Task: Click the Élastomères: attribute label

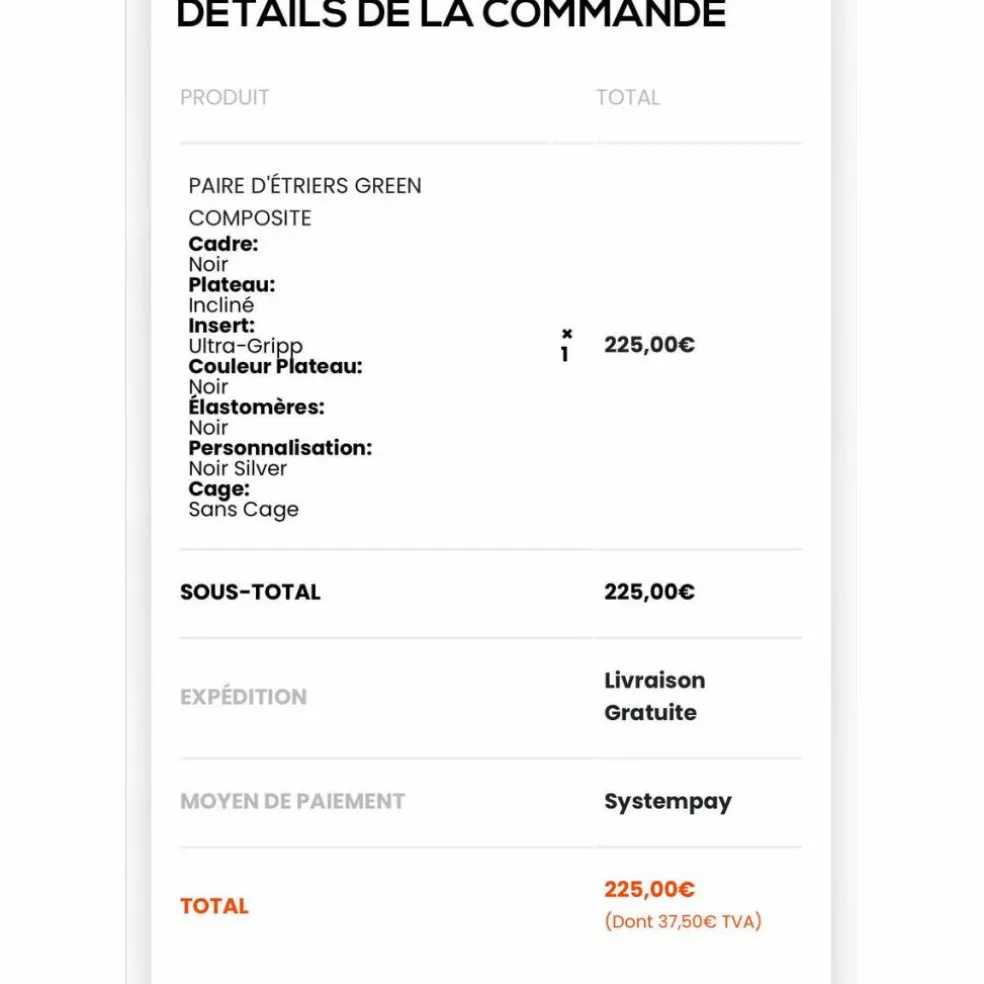Action: click(x=257, y=406)
